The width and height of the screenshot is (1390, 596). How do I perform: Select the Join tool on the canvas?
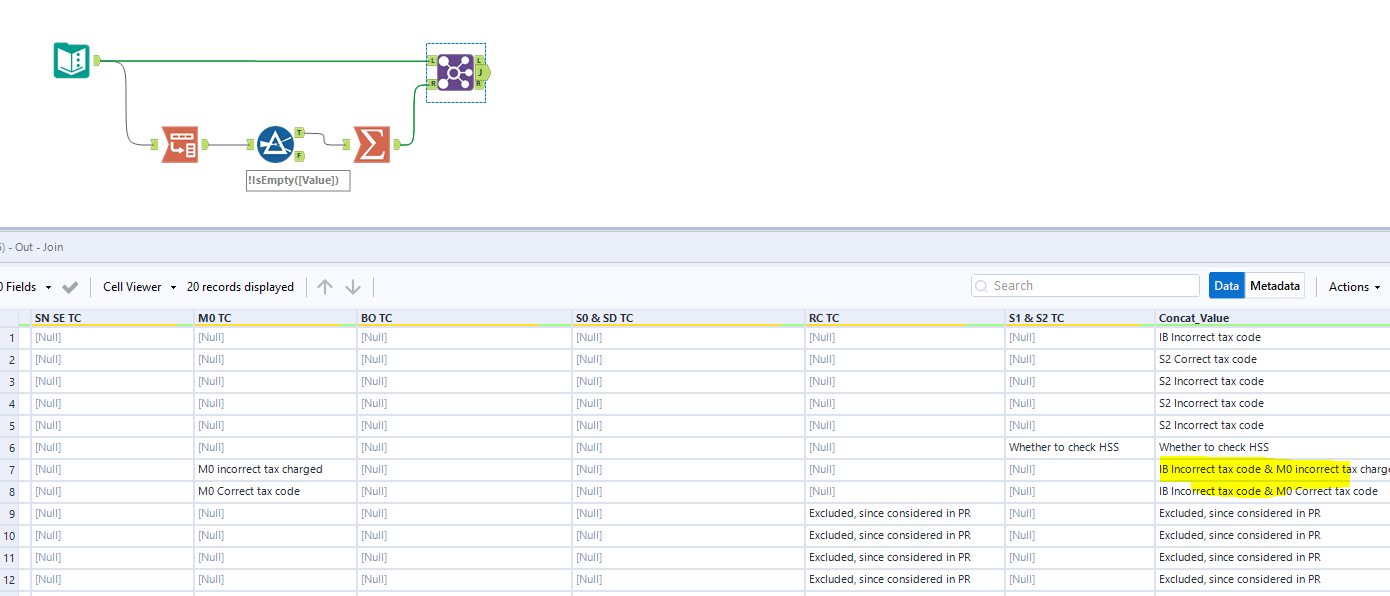tap(455, 70)
